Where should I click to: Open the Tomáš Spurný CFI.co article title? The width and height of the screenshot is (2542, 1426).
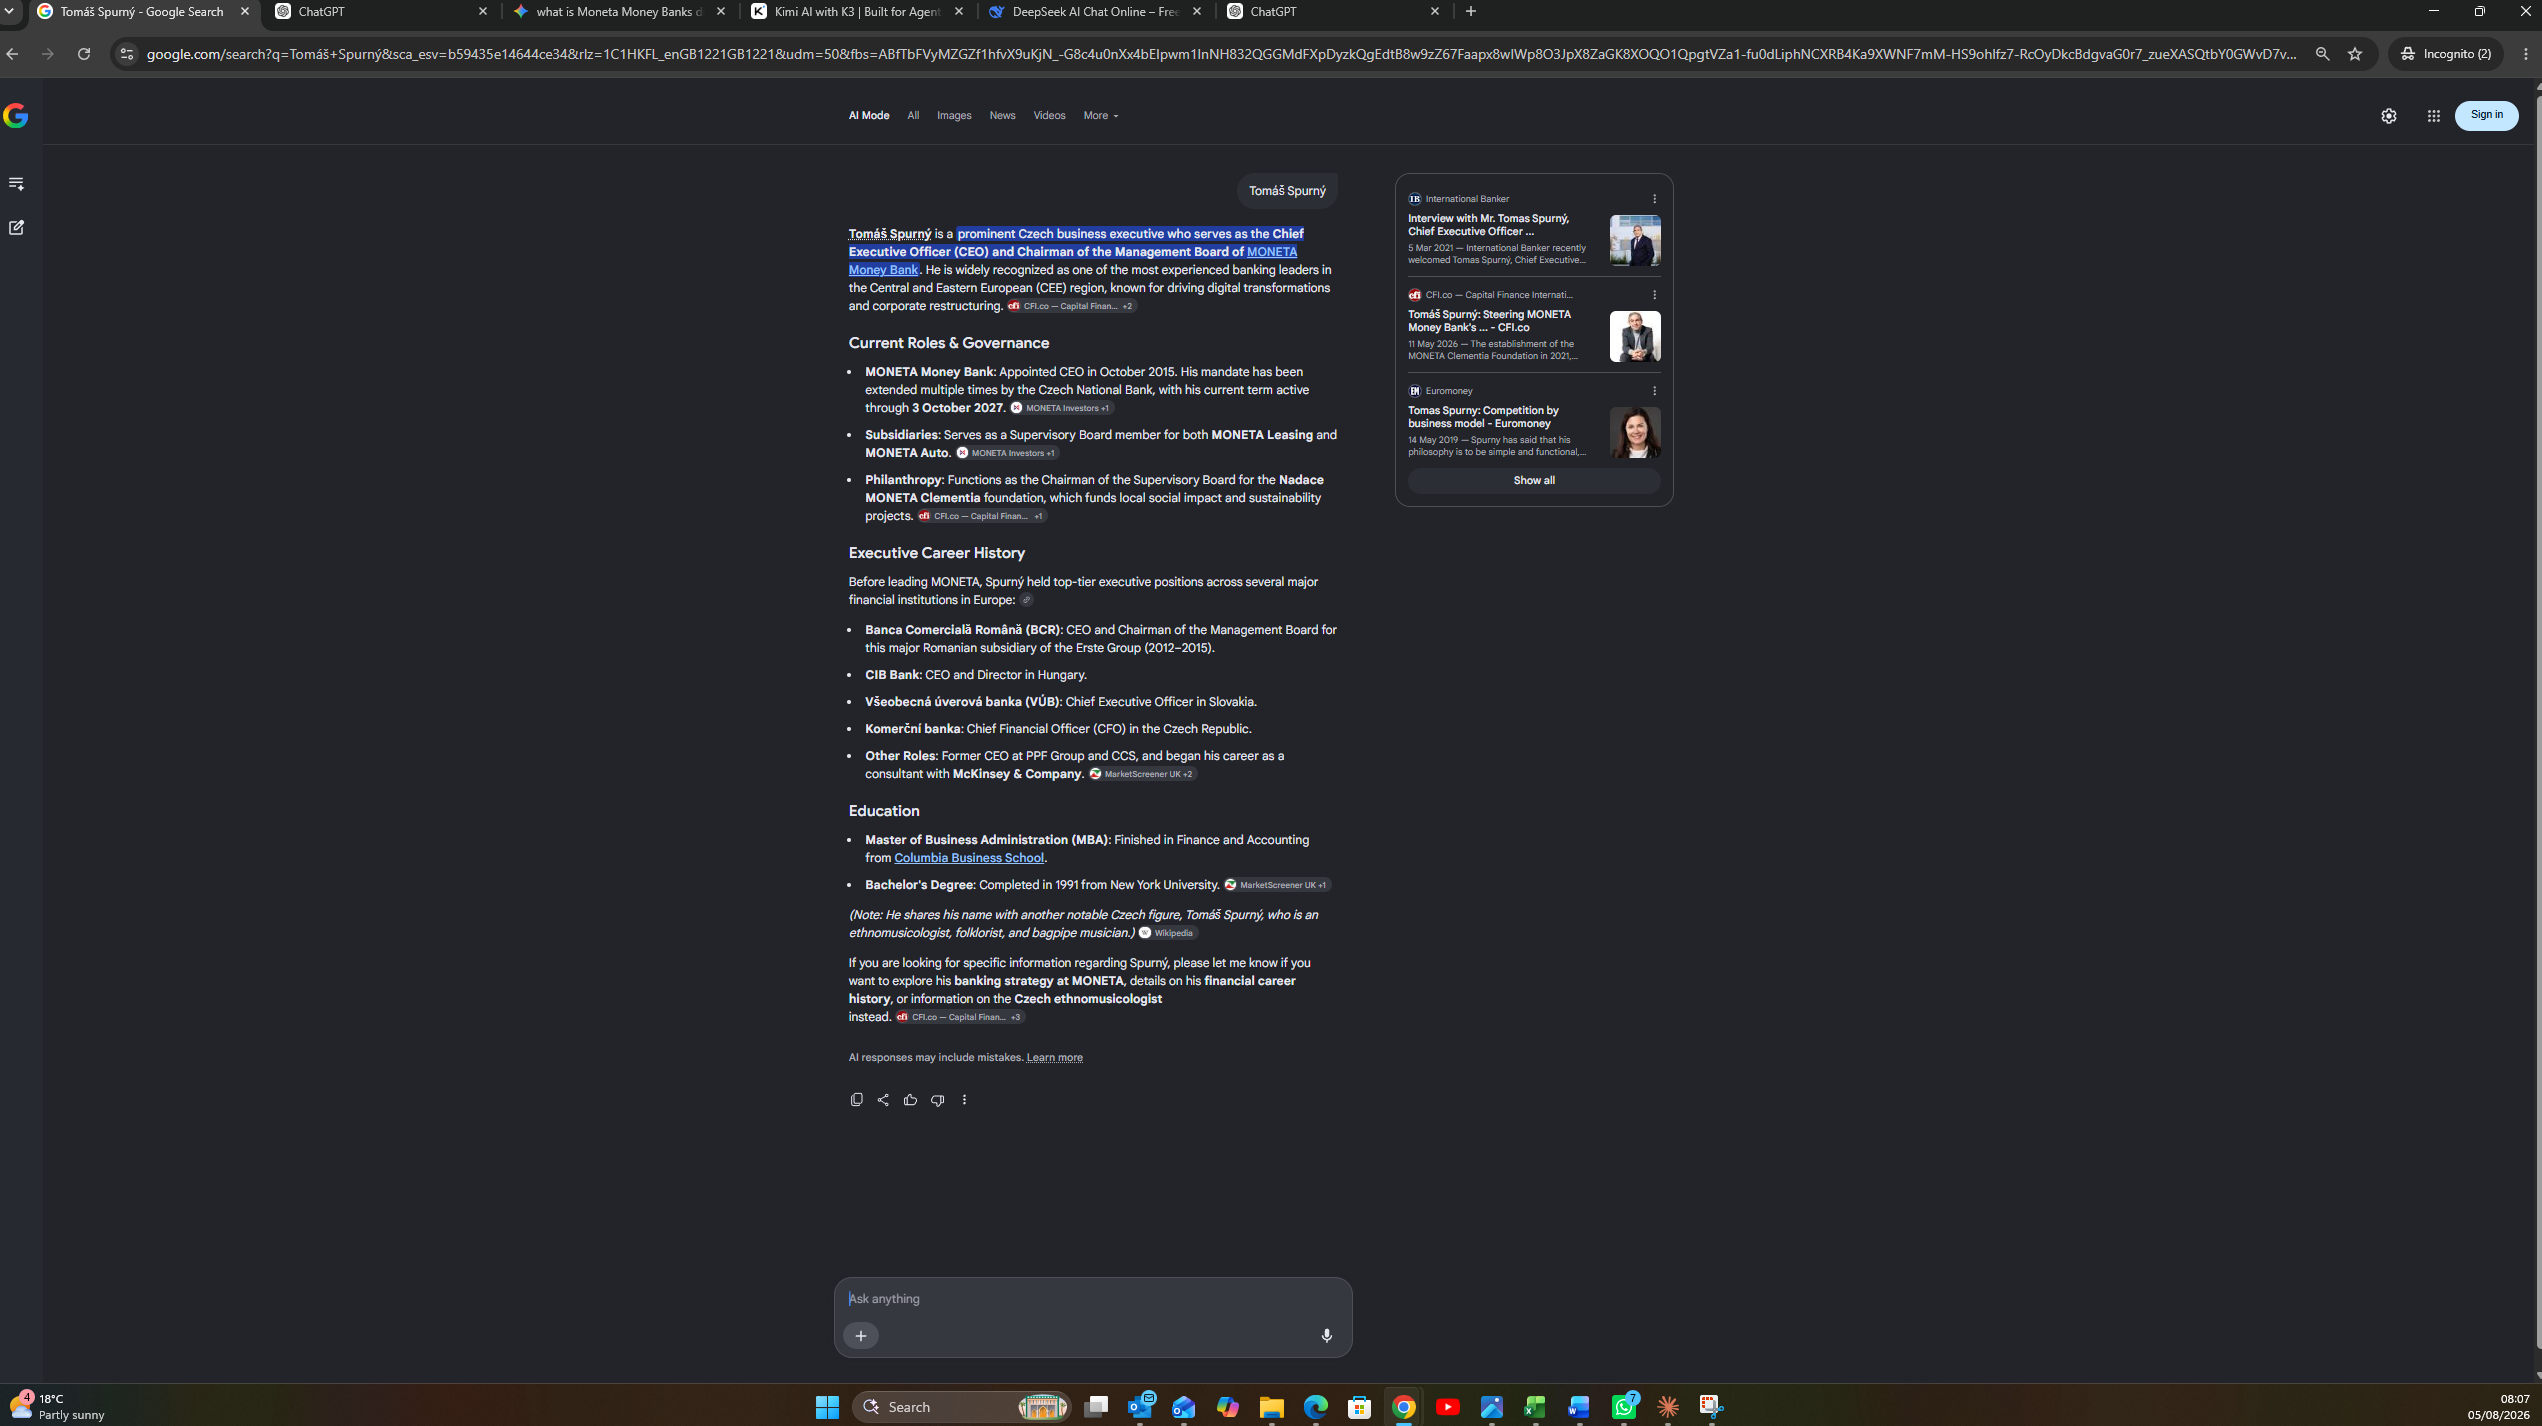1489,321
